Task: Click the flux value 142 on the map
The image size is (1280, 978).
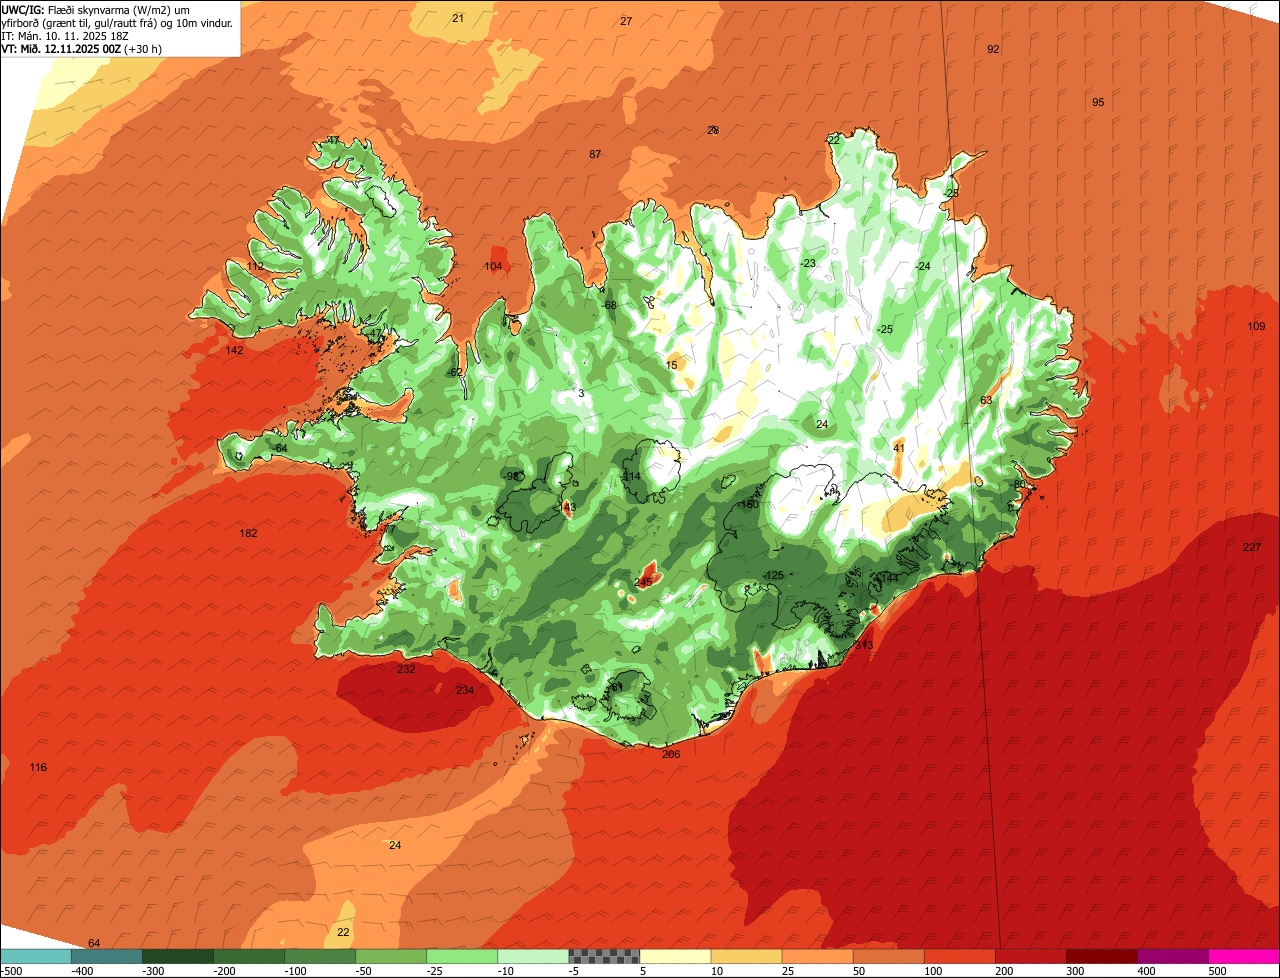Action: [234, 350]
